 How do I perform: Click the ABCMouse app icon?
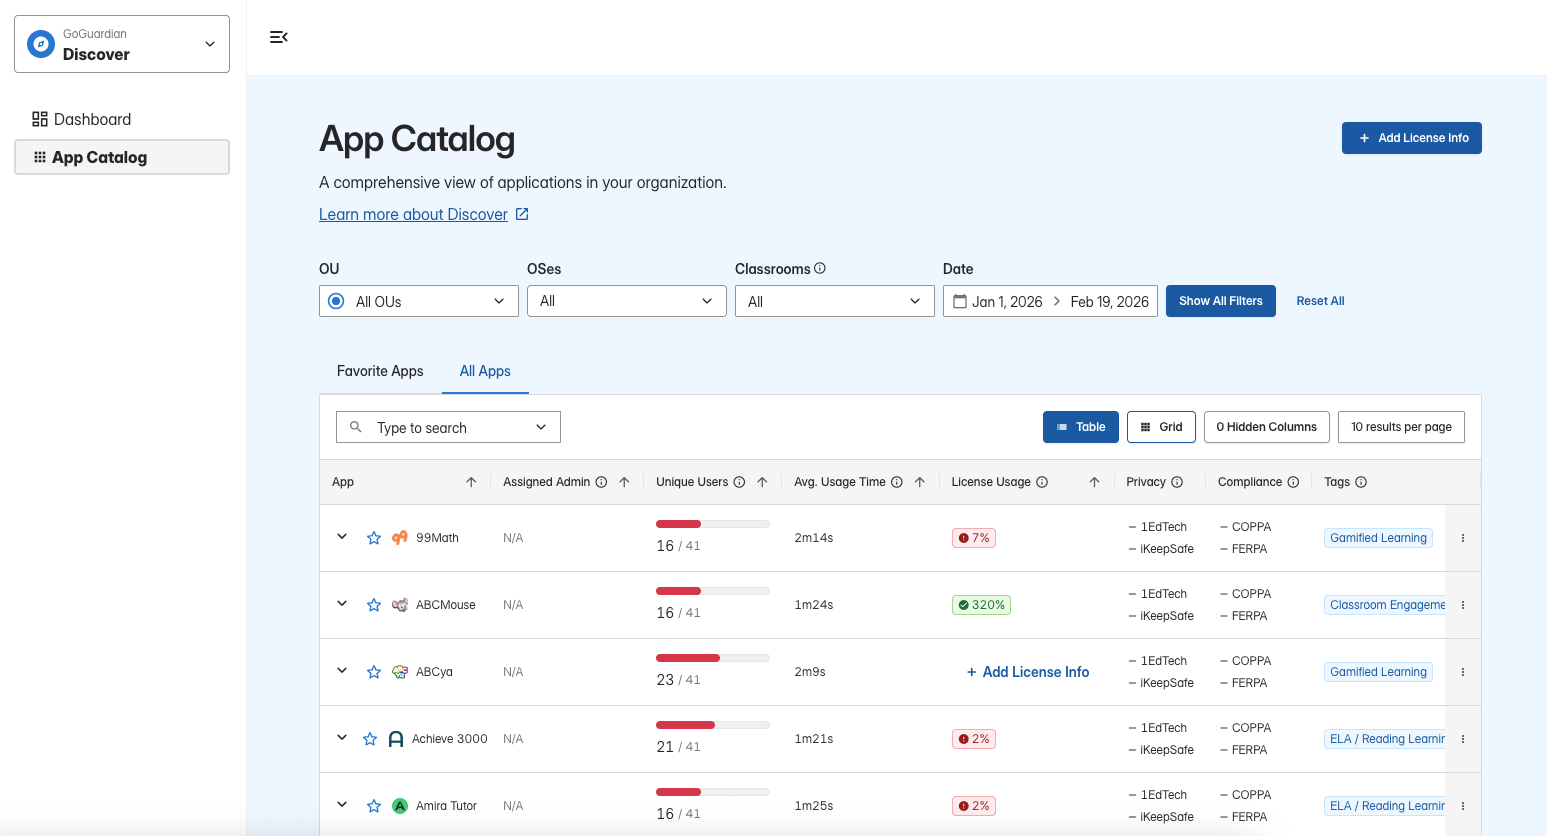400,605
